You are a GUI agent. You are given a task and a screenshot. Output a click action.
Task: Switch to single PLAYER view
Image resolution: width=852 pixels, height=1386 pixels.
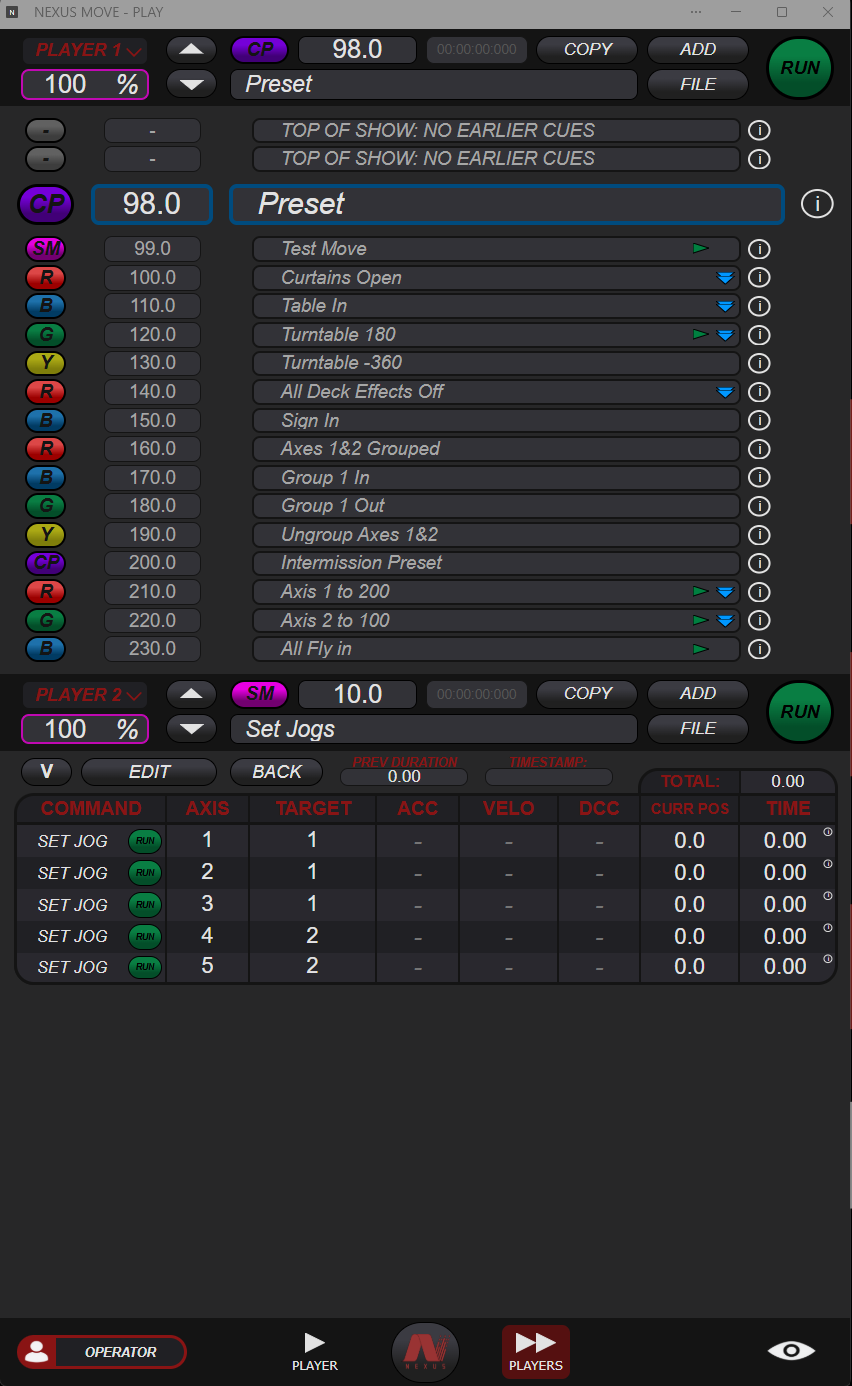click(315, 1352)
